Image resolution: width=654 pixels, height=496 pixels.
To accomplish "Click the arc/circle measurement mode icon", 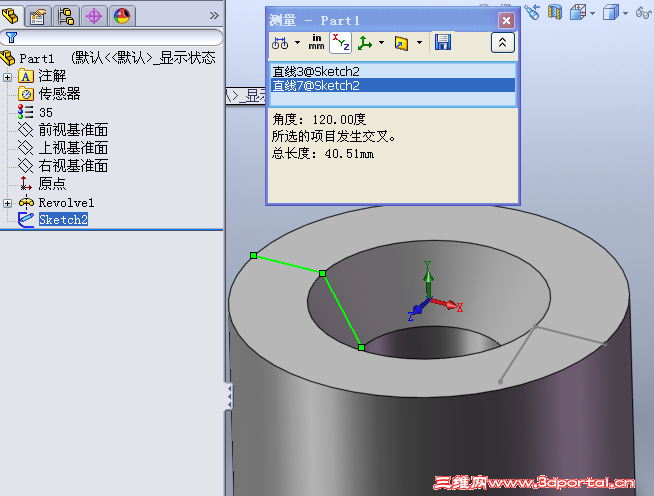I will coord(280,43).
